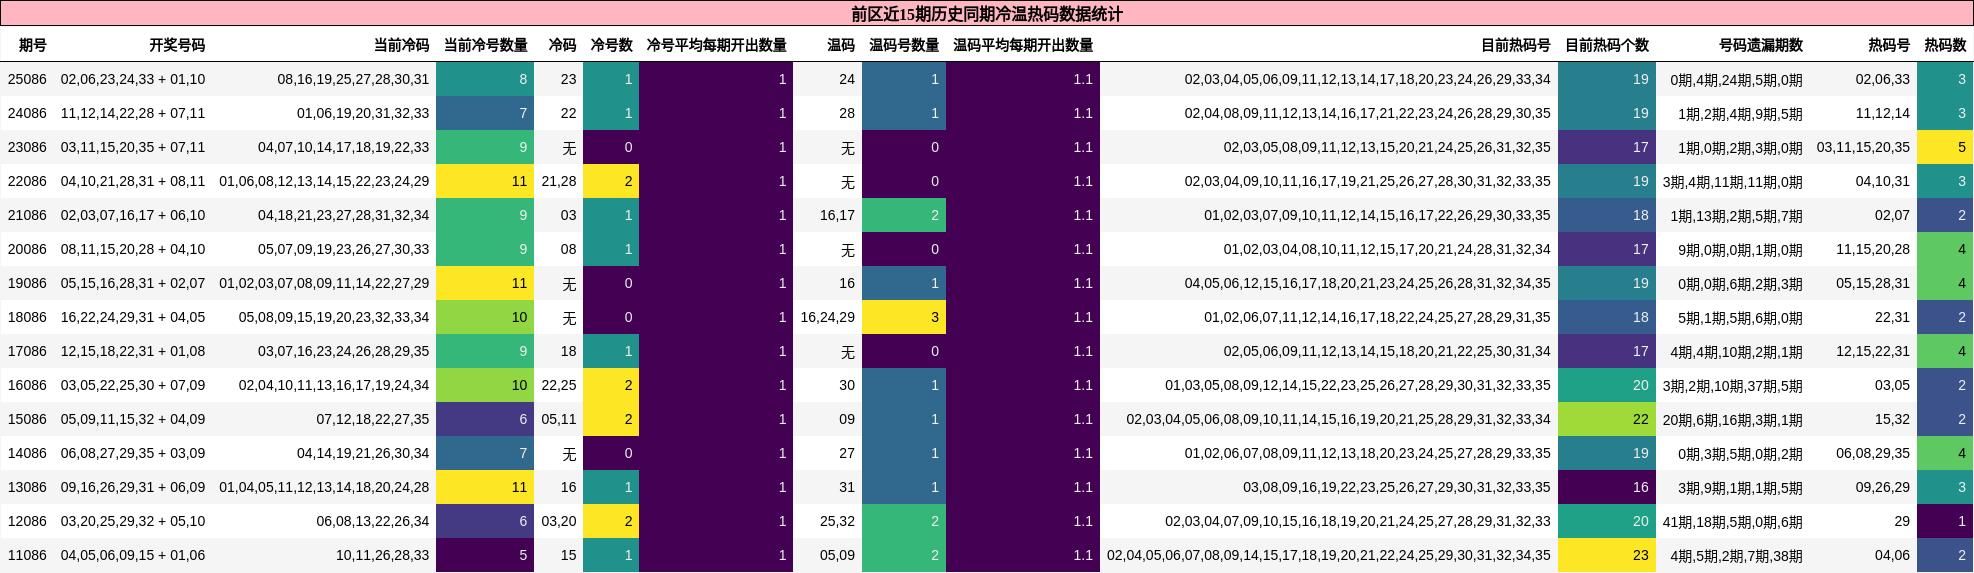Click draw numbers '03,11,15,20,35 + 07,11'
This screenshot has height=573, width=1974.
(x=133, y=147)
